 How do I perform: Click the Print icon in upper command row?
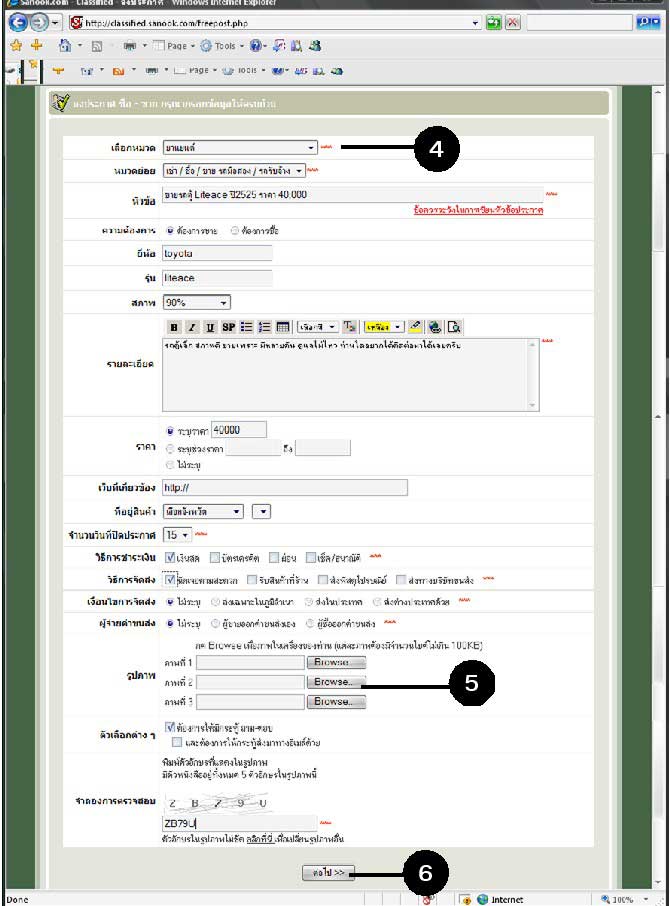click(x=131, y=46)
